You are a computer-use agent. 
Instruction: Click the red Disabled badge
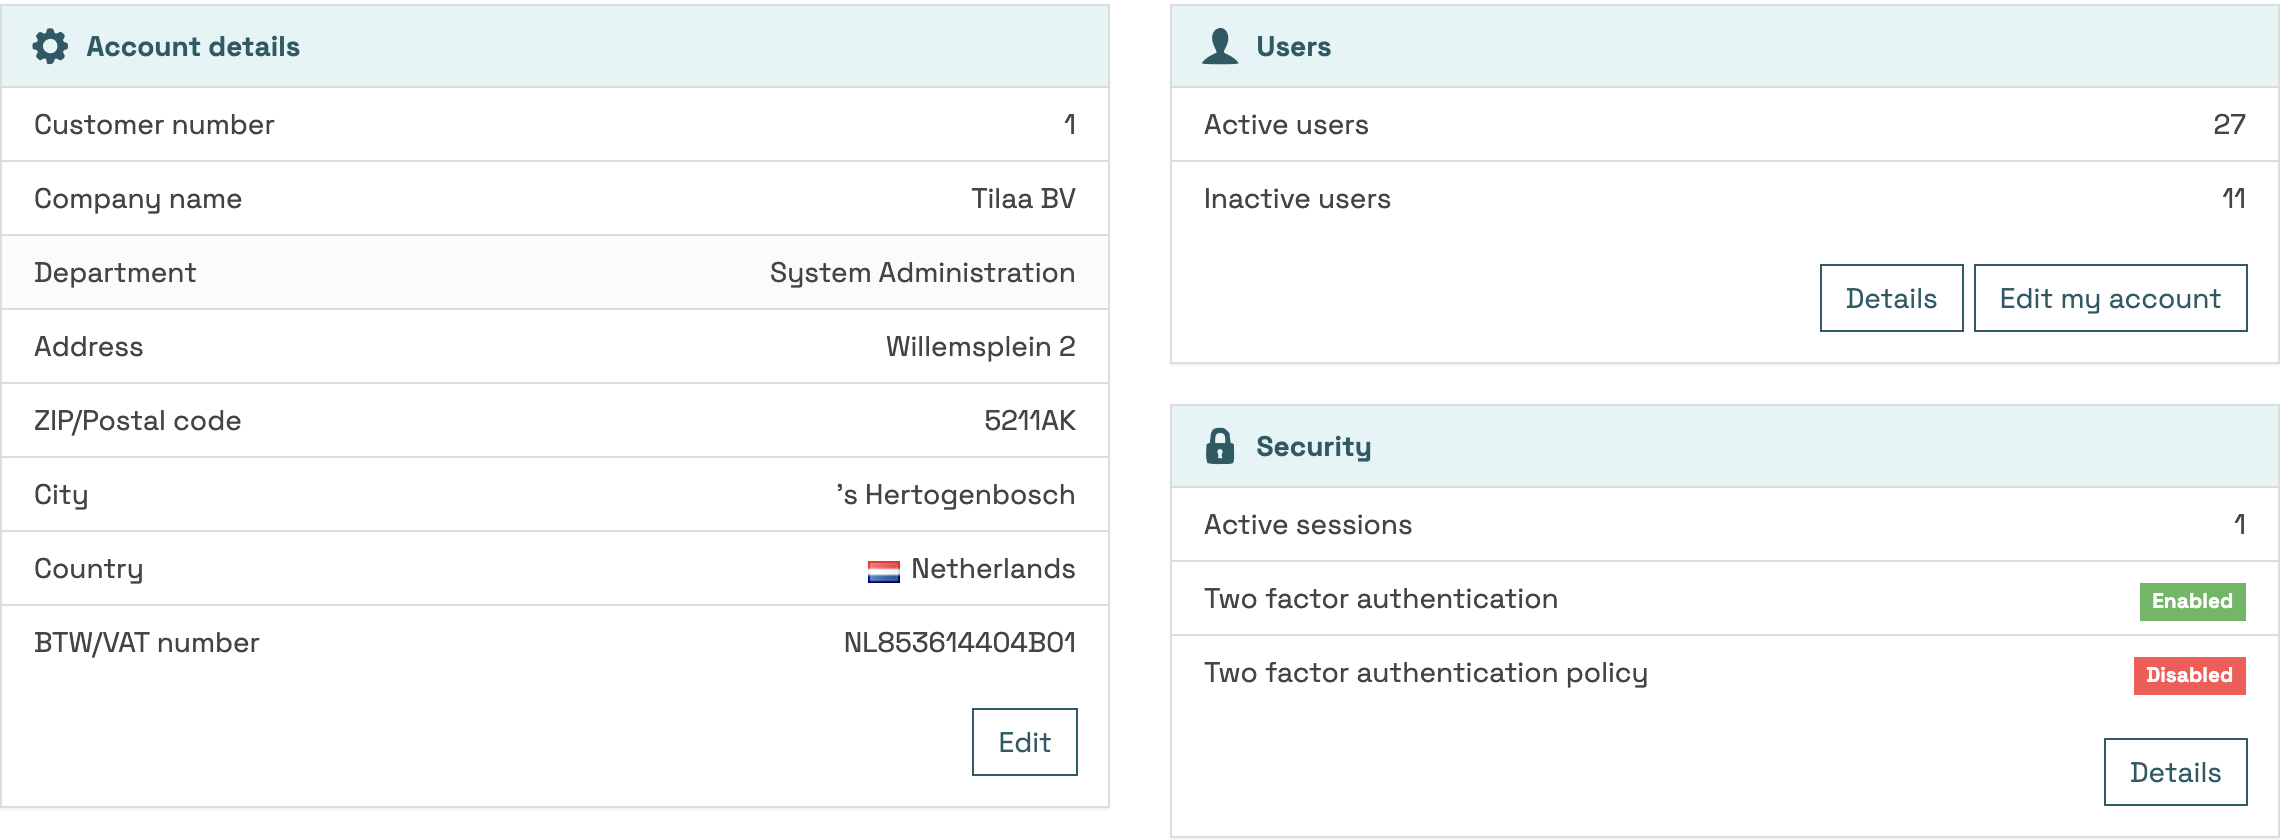[2189, 675]
